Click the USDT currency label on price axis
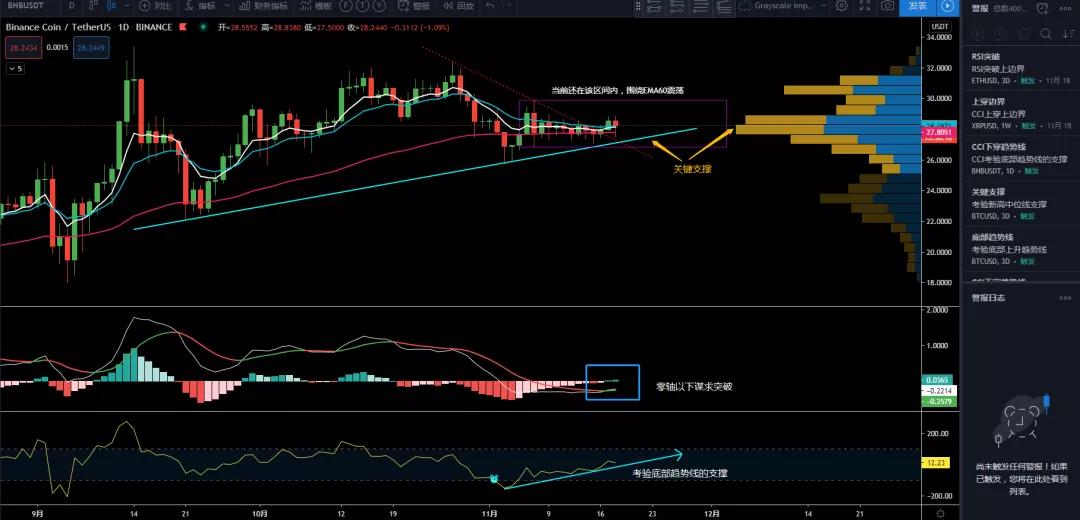This screenshot has height=520, width=1080. point(939,26)
